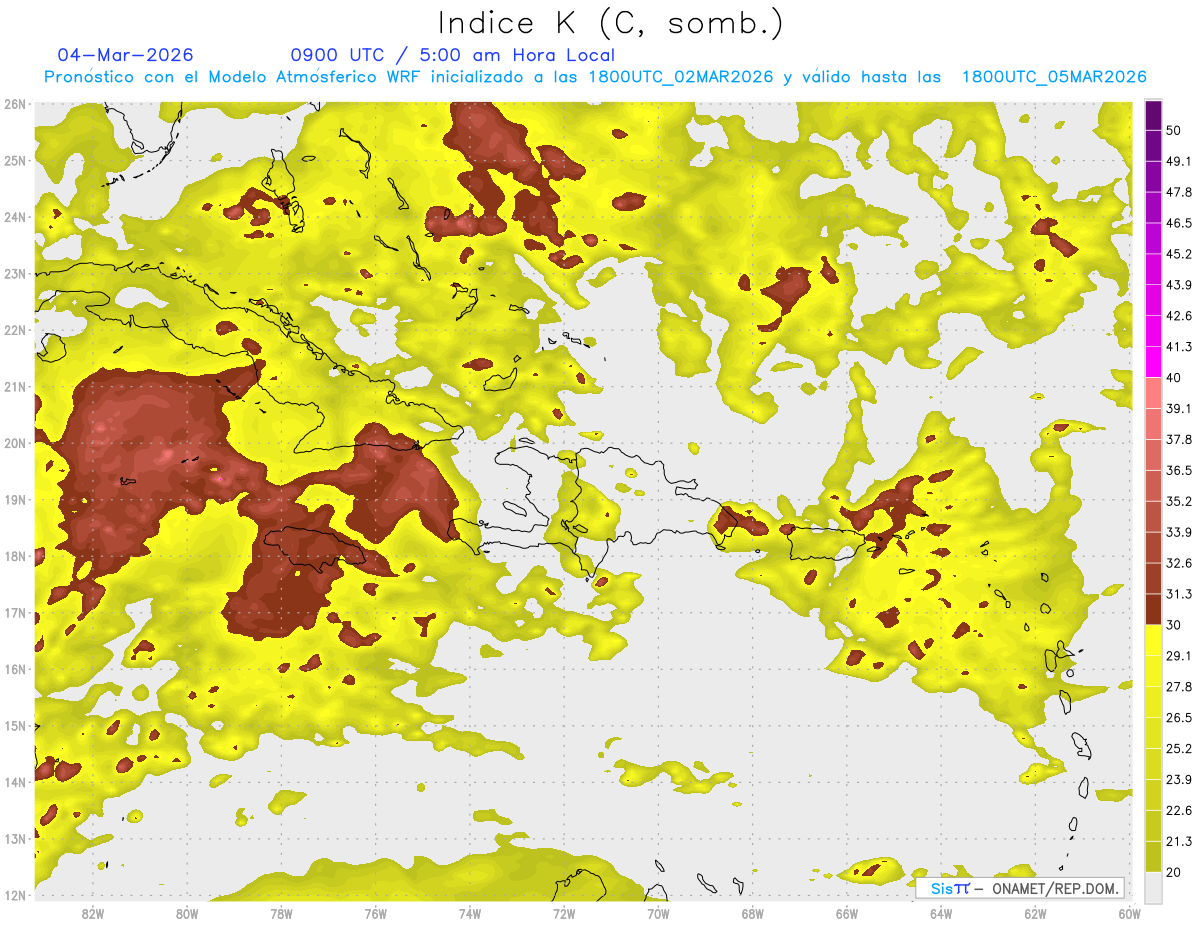Click the '47.8' color scale label
Image resolution: width=1200 pixels, height=927 pixels.
[x=1179, y=192]
